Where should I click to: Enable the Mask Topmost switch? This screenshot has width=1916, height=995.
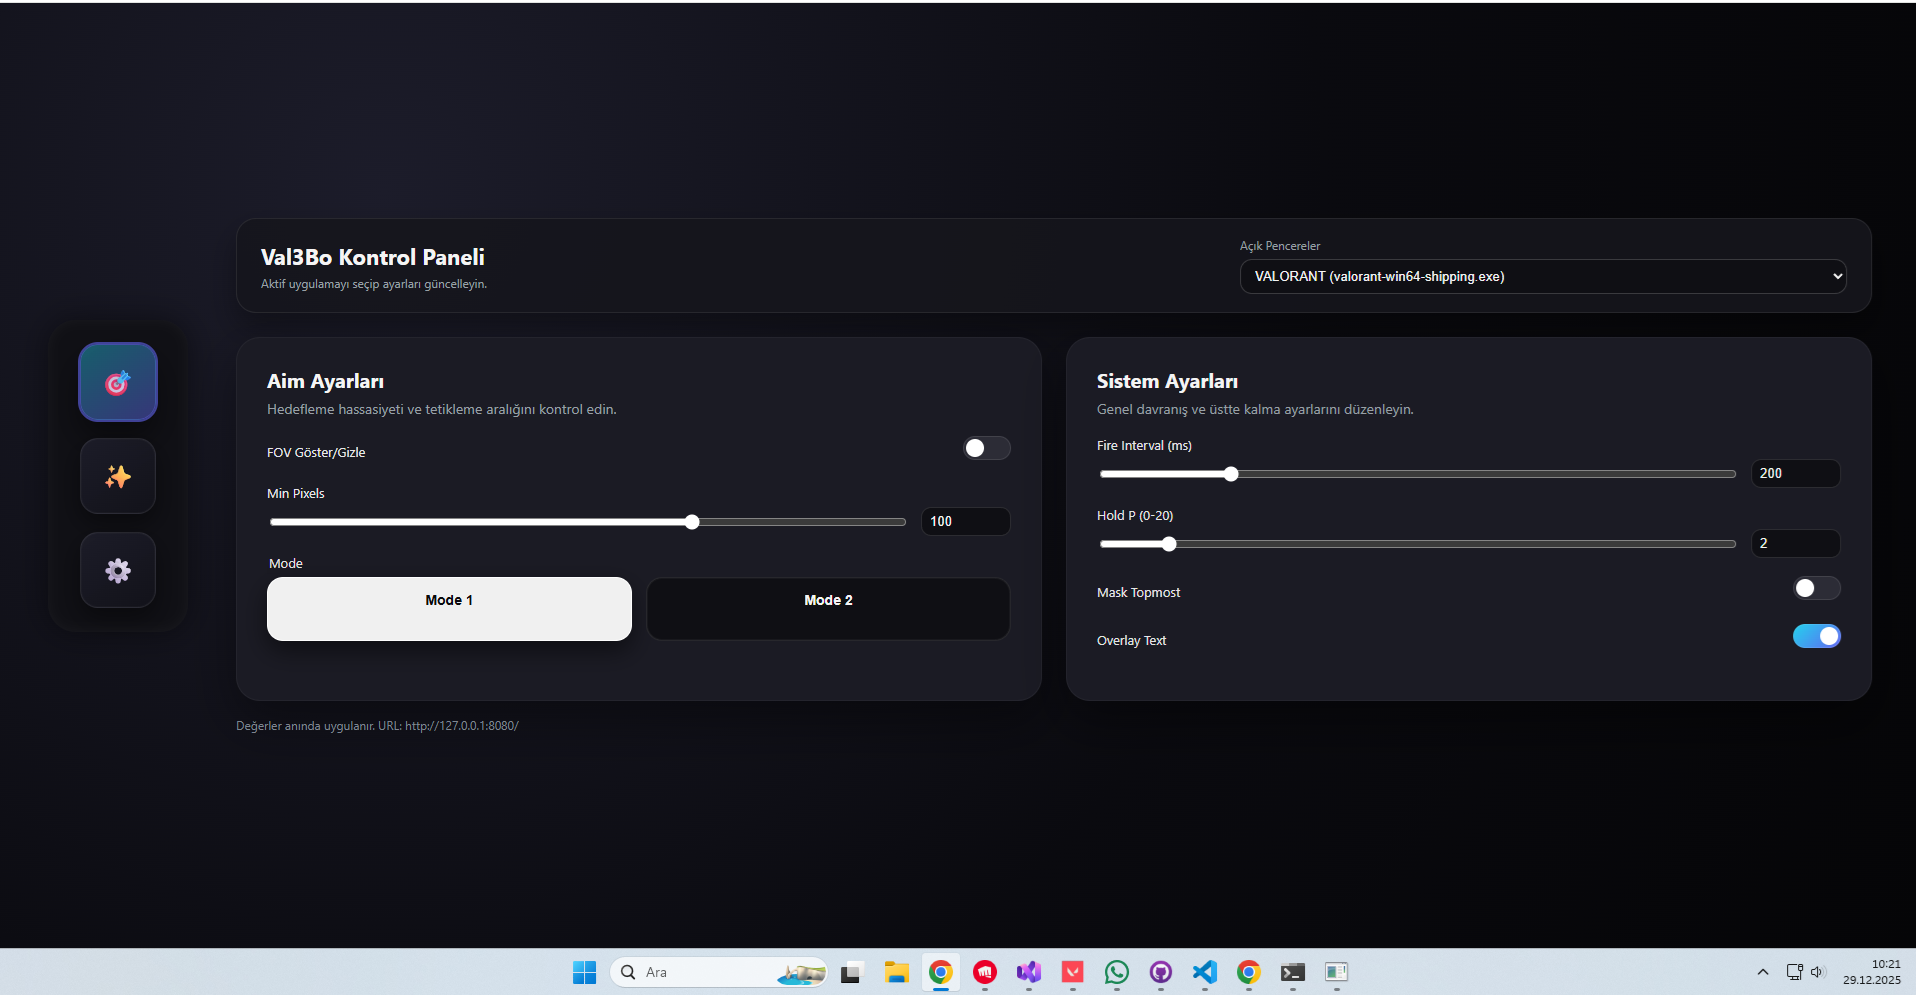coord(1816,588)
